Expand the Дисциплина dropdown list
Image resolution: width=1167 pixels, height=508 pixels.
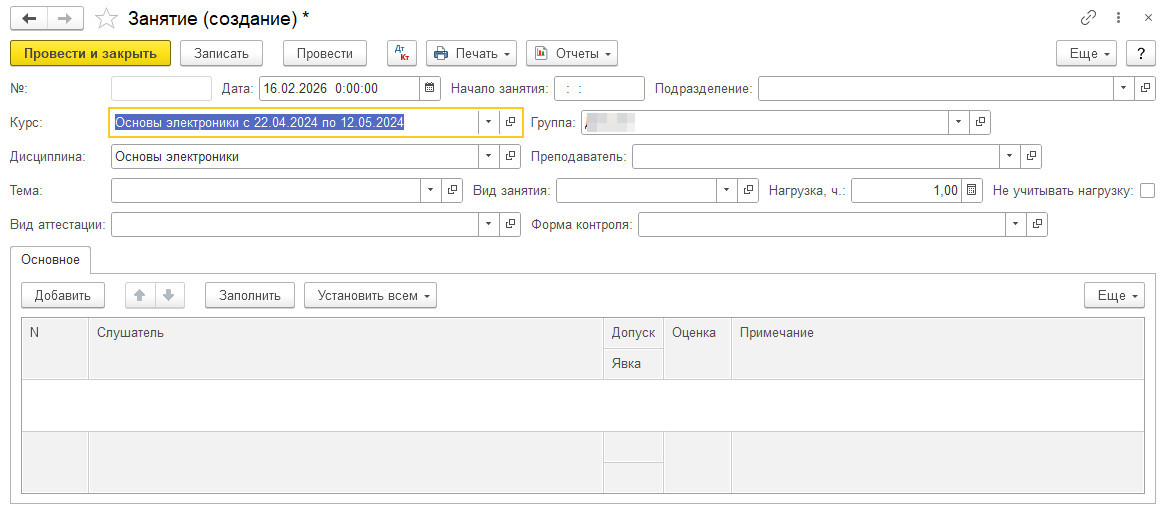[x=488, y=157]
